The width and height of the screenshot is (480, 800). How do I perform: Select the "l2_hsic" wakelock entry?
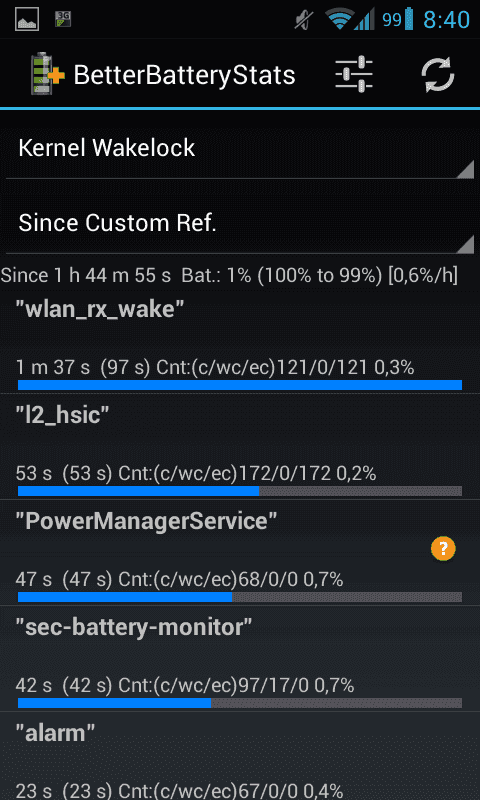[x=240, y=446]
